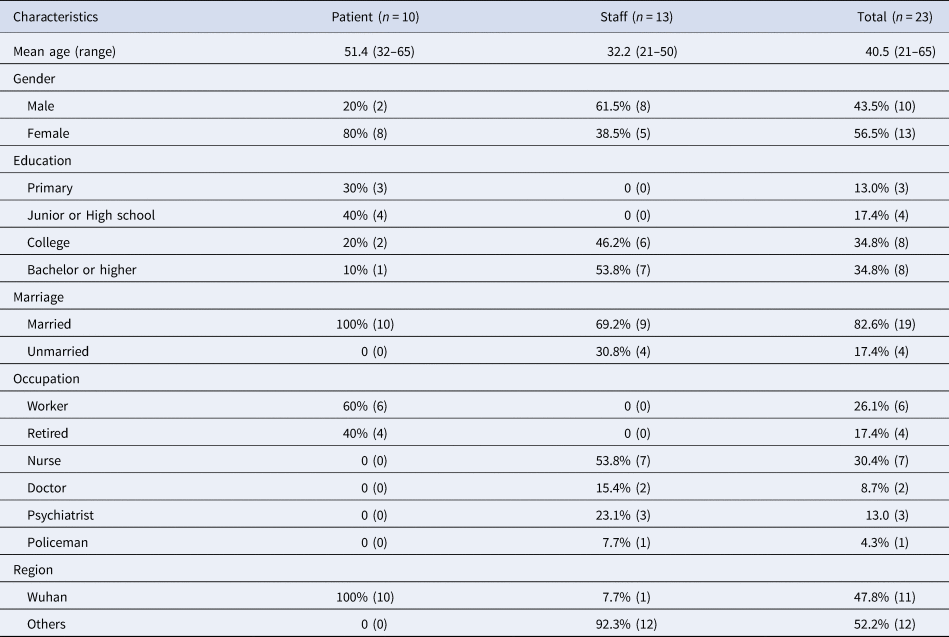The height and width of the screenshot is (637, 949).
Task: Select the Policeman row label
Action: pyautogui.click(x=63, y=542)
